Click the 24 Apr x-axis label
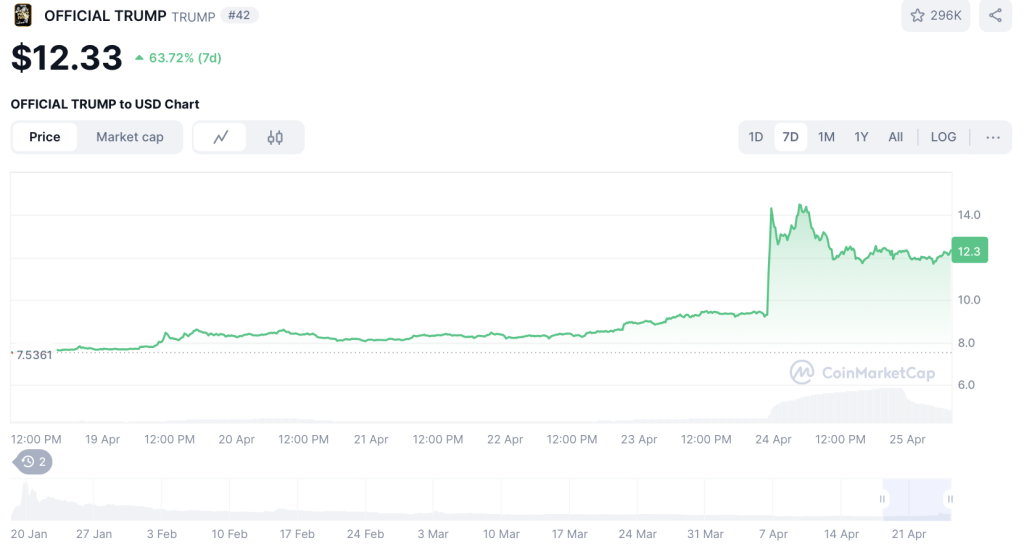 click(773, 439)
